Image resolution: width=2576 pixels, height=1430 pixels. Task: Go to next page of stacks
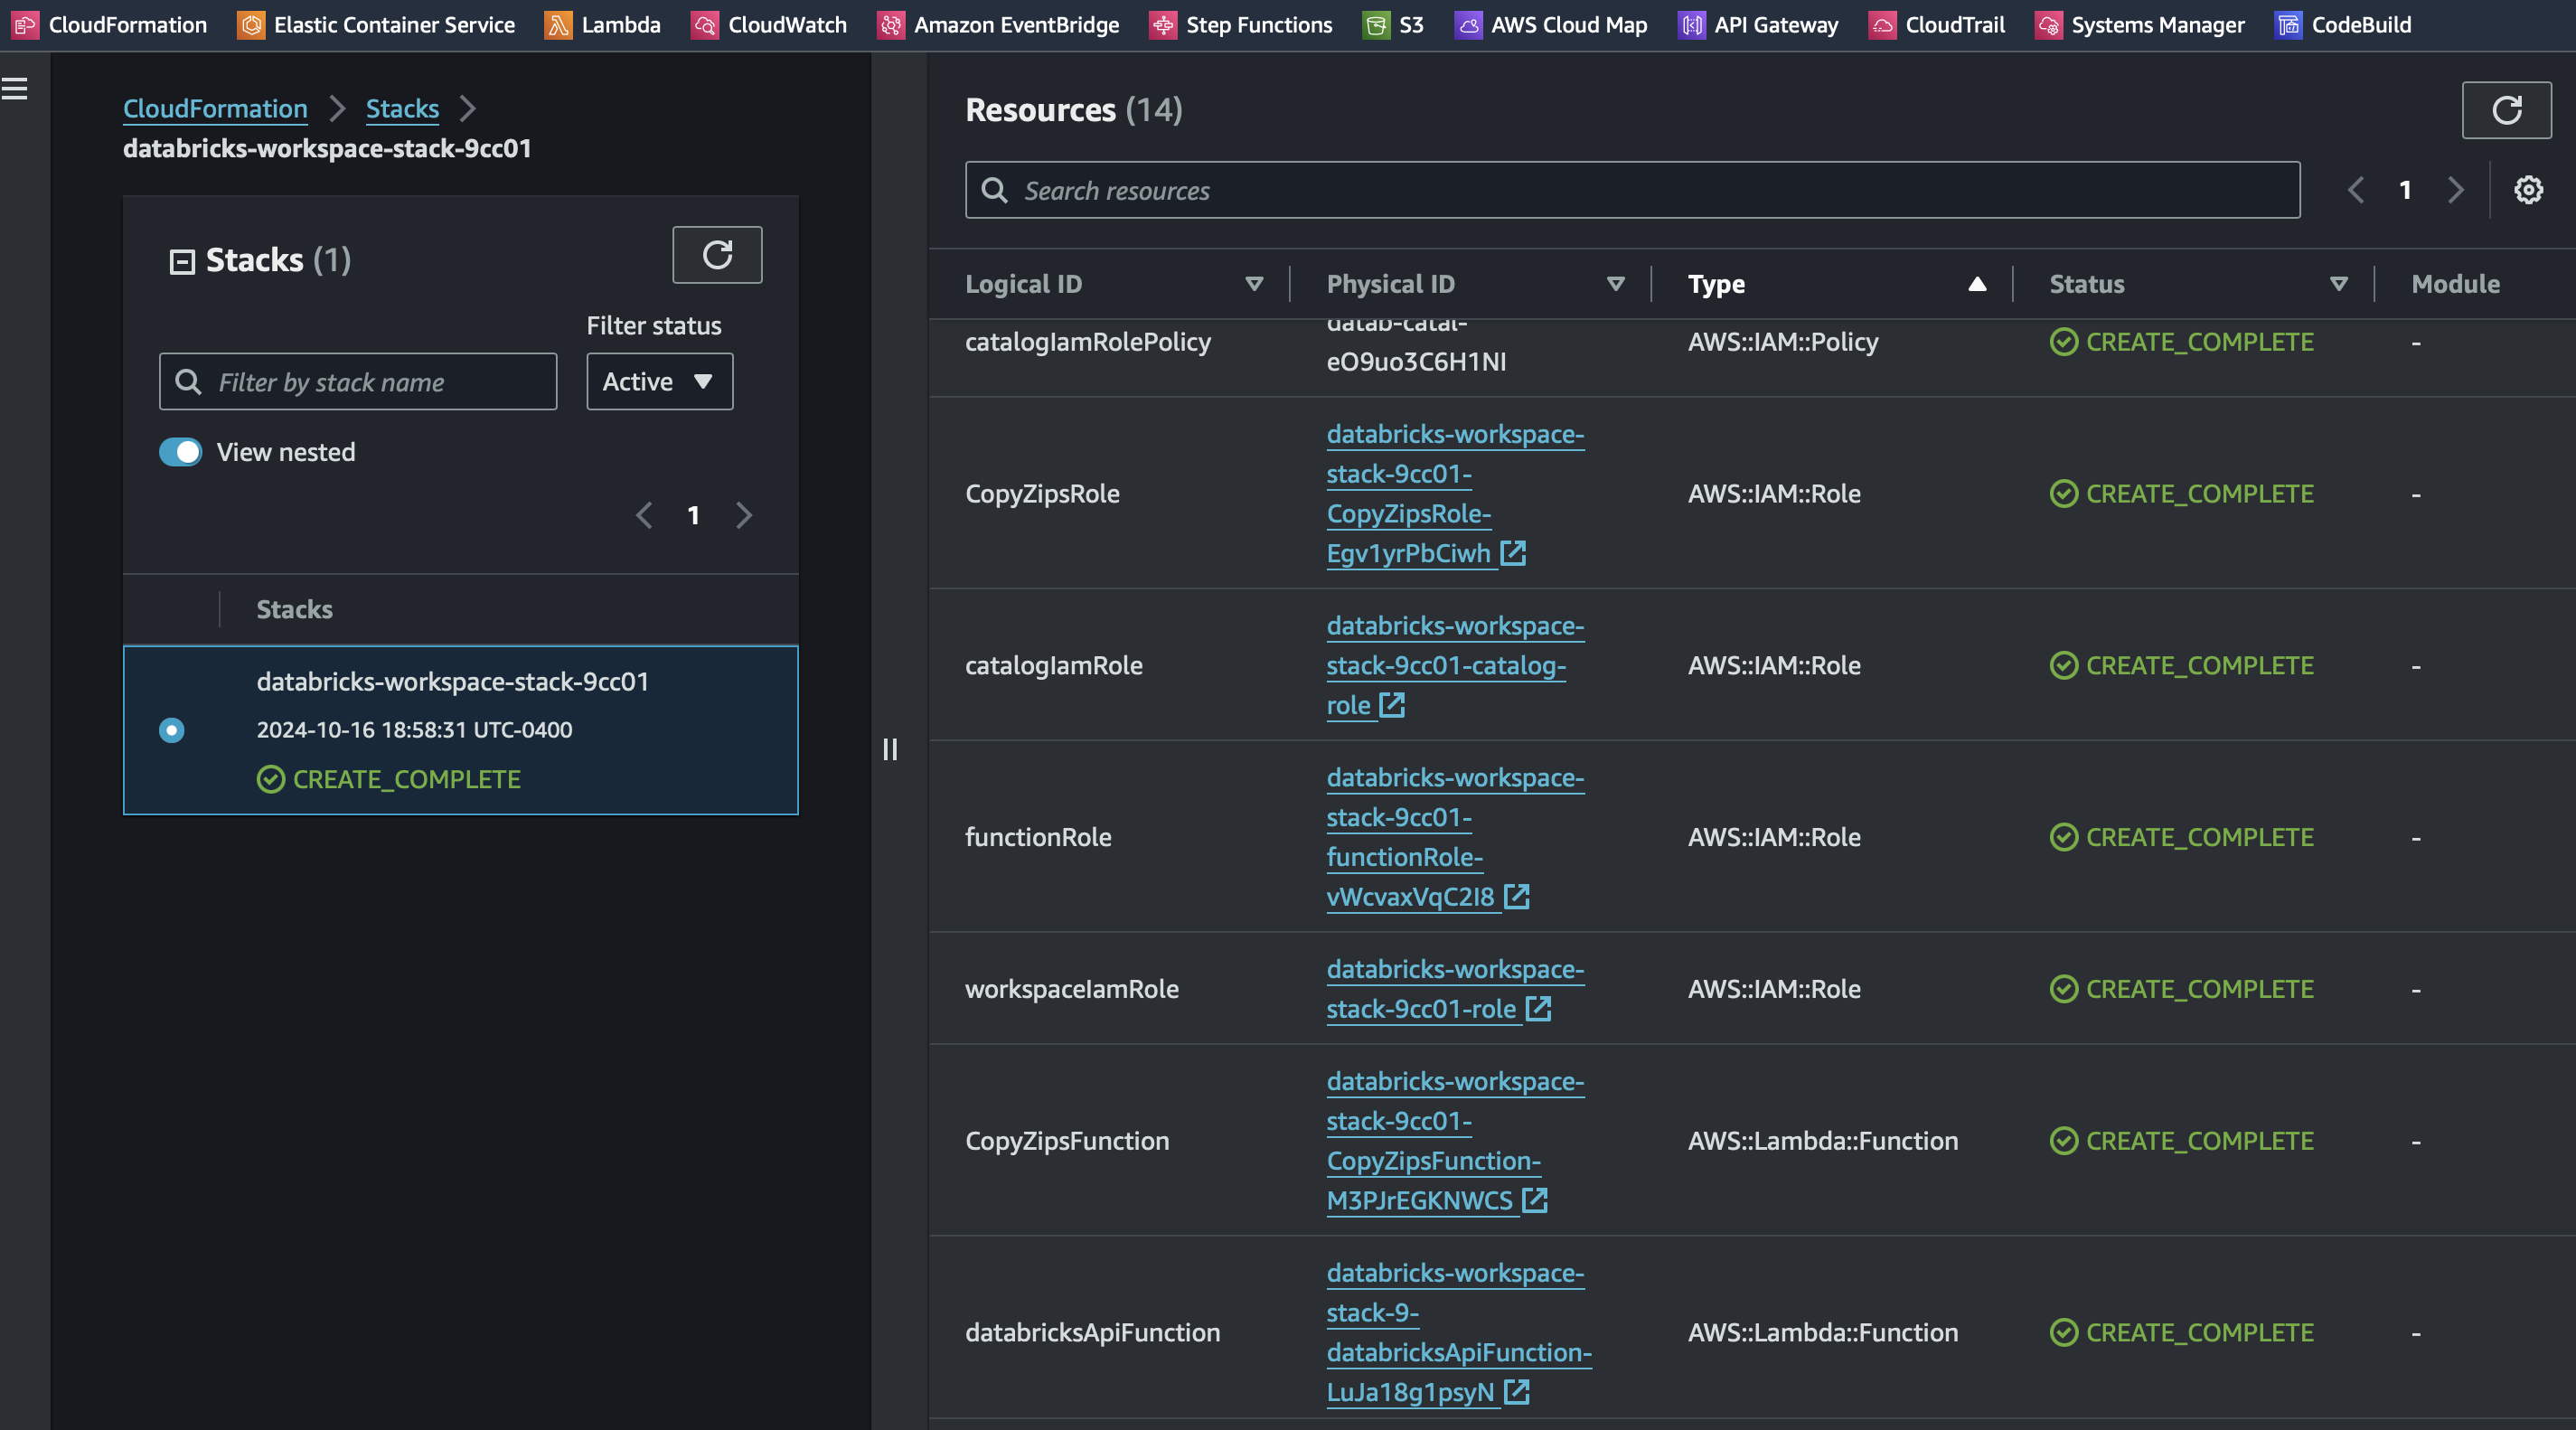coord(743,516)
